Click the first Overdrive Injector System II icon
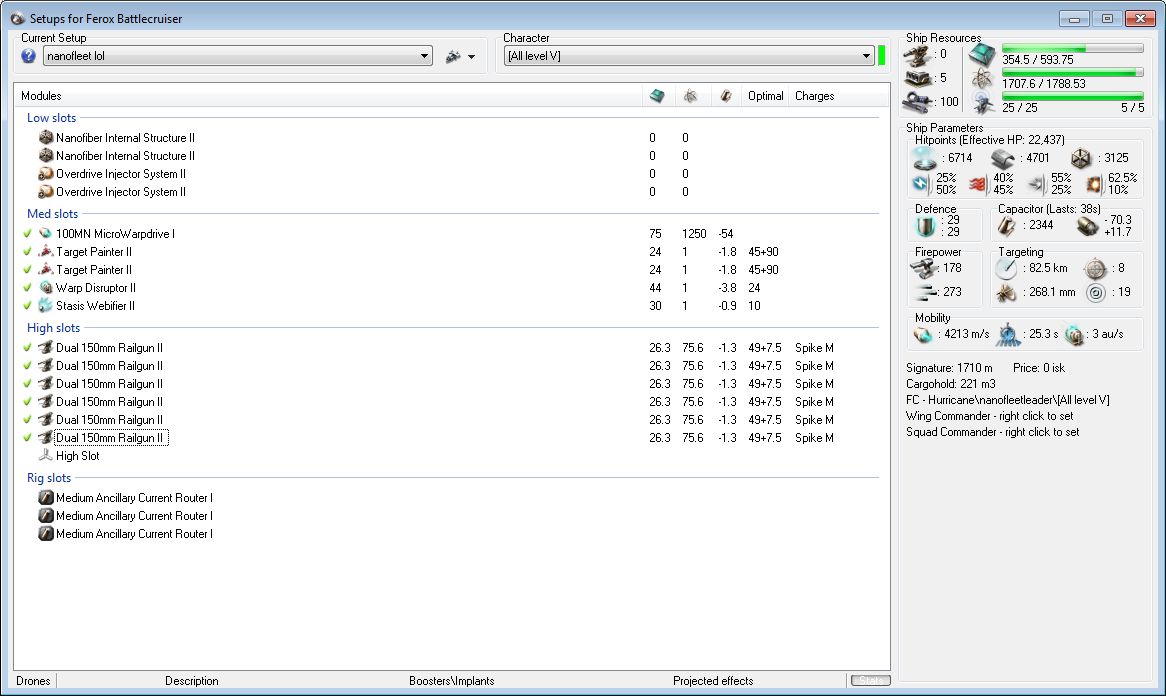Viewport: 1166px width, 696px height. click(46, 173)
